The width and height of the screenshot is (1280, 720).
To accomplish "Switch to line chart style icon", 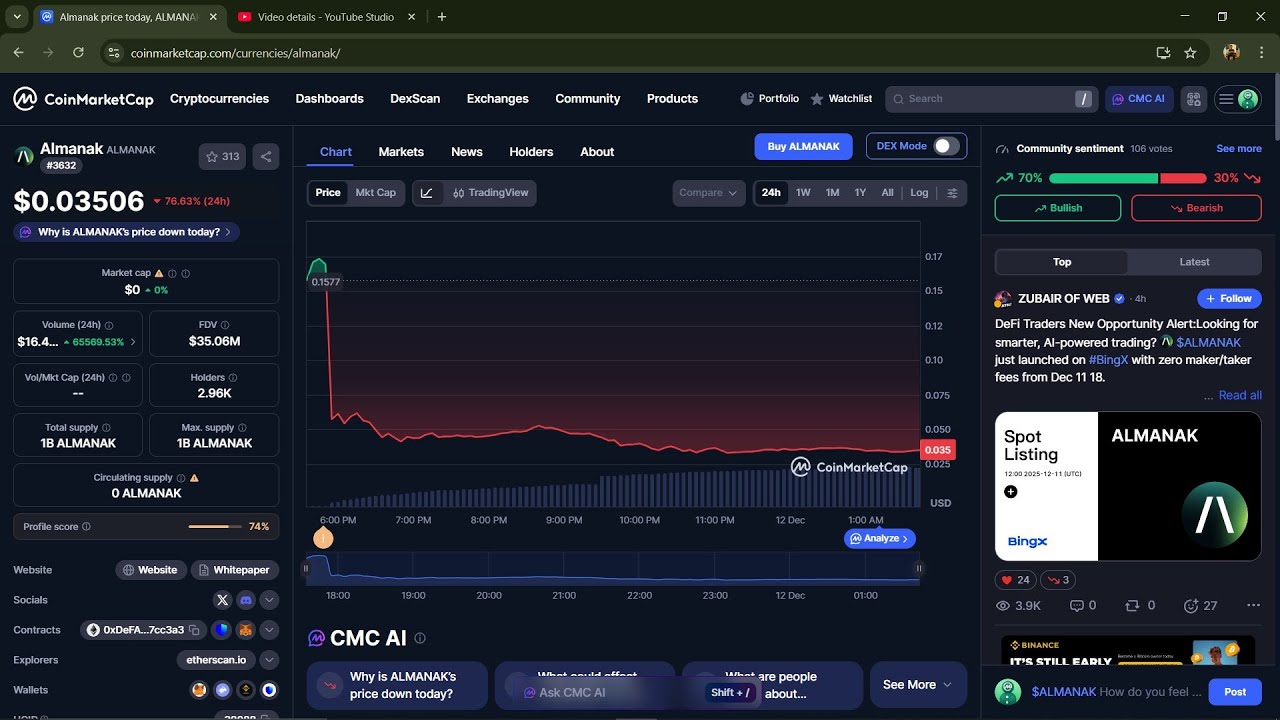I will click(427, 193).
